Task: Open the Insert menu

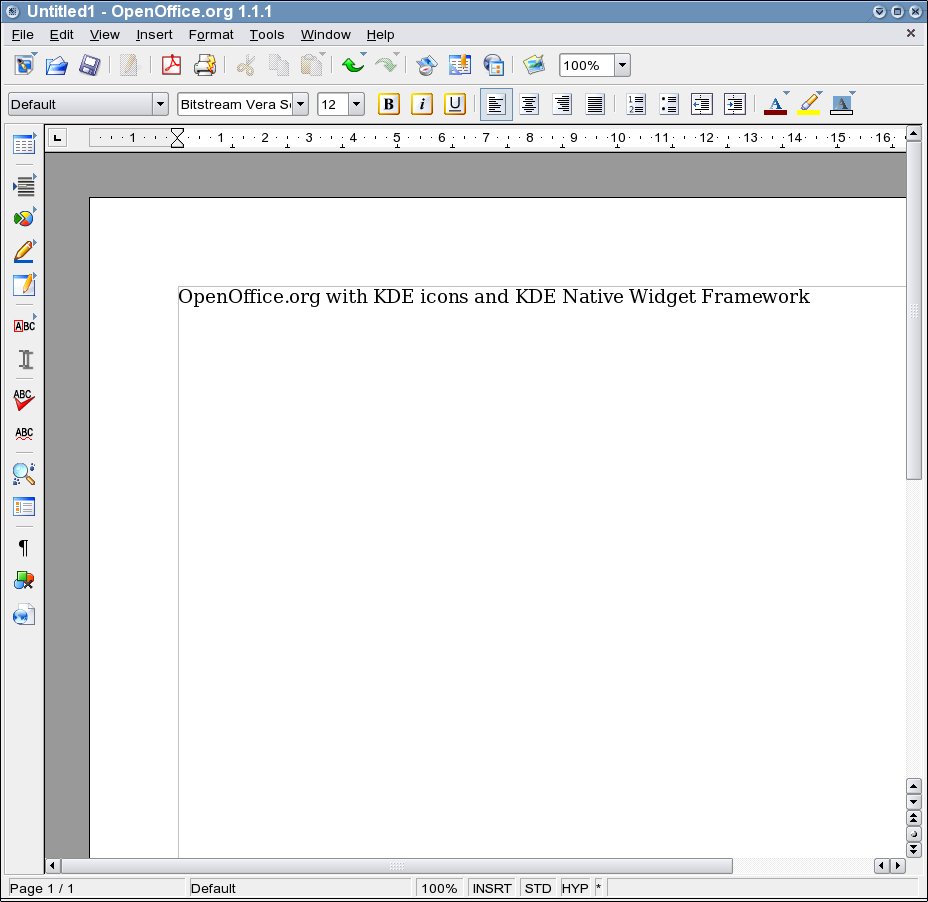Action: tap(154, 35)
